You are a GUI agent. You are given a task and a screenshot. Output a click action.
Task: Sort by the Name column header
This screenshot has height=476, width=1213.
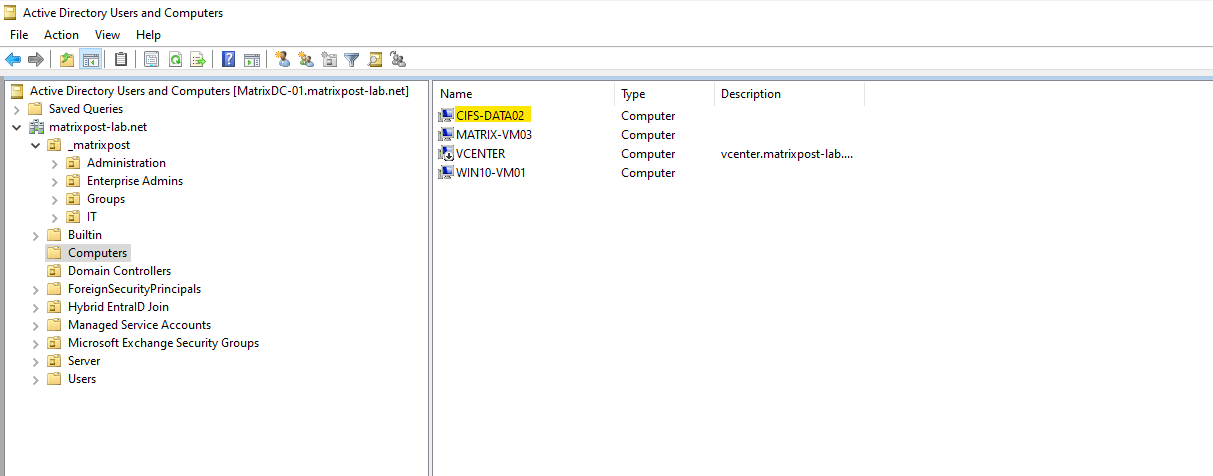pos(524,94)
